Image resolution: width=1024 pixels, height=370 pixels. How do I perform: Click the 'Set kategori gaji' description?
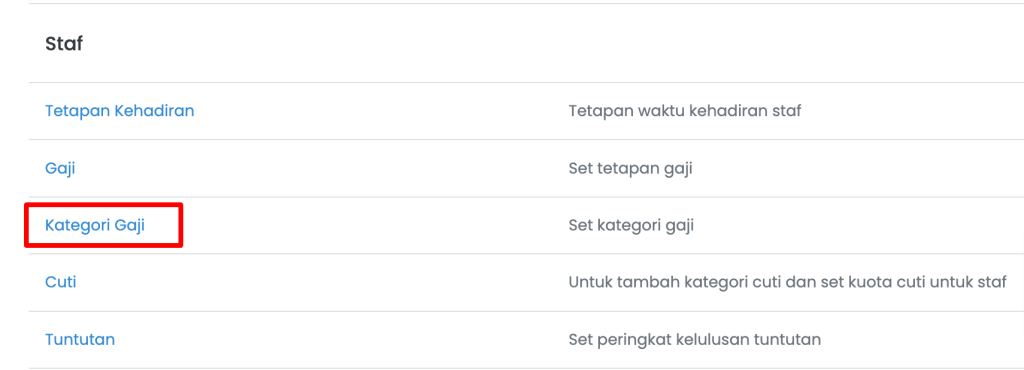tap(632, 226)
